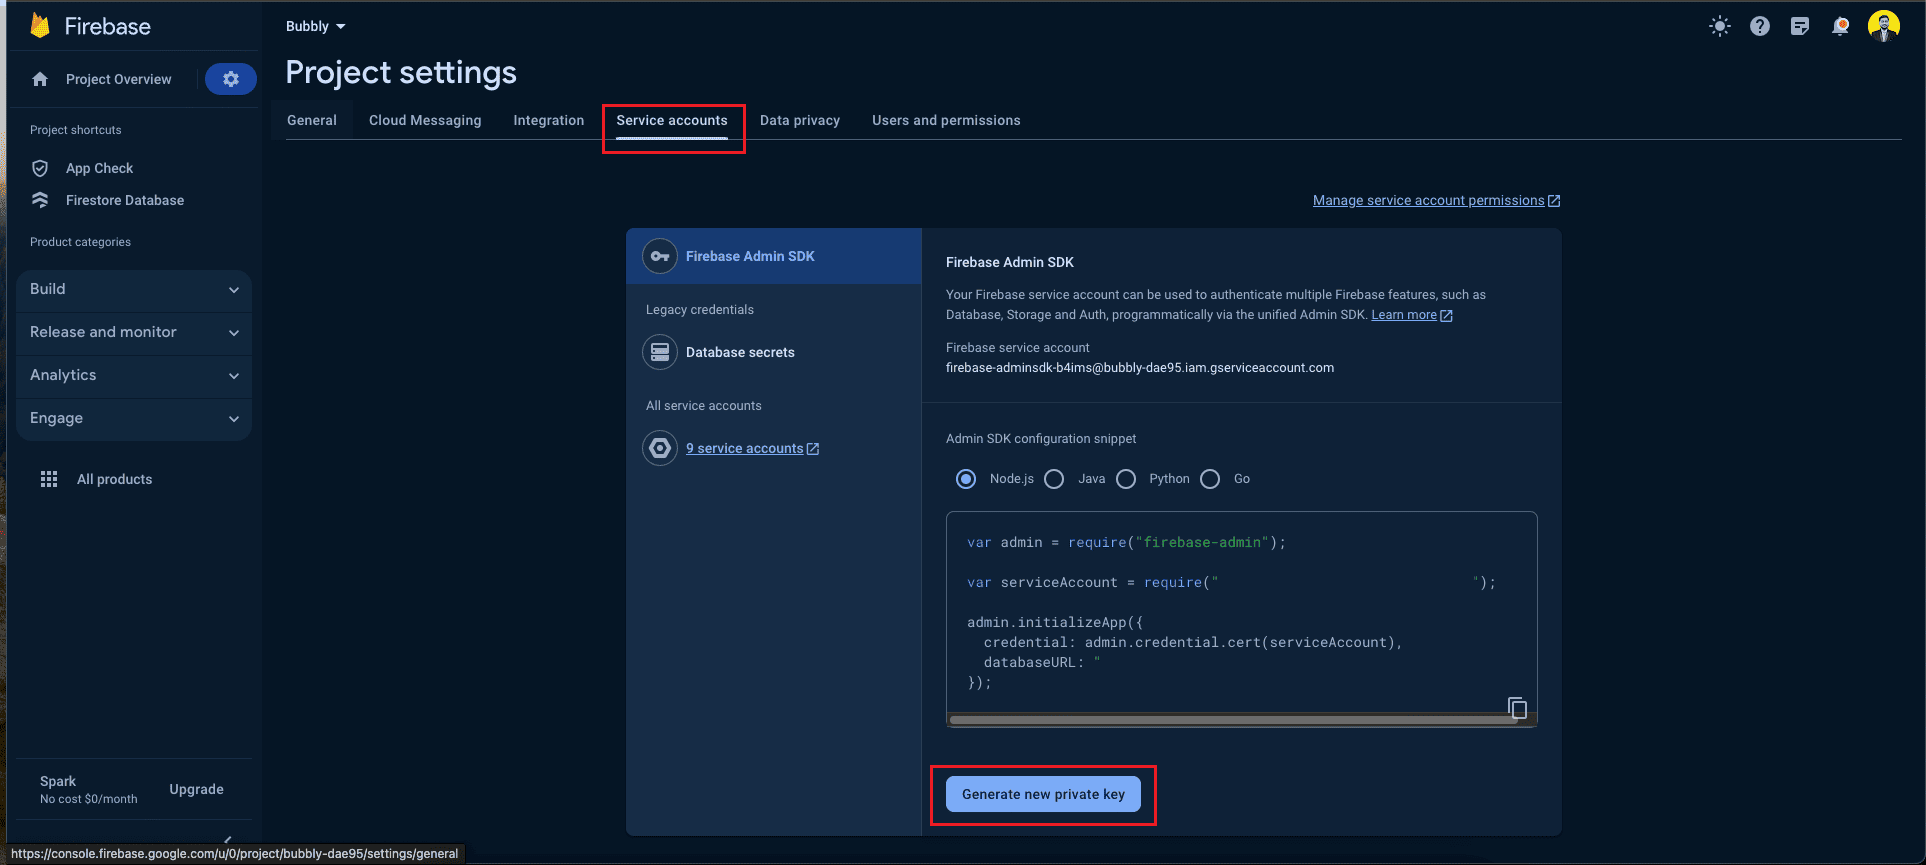Open the help question mark icon

tap(1760, 26)
